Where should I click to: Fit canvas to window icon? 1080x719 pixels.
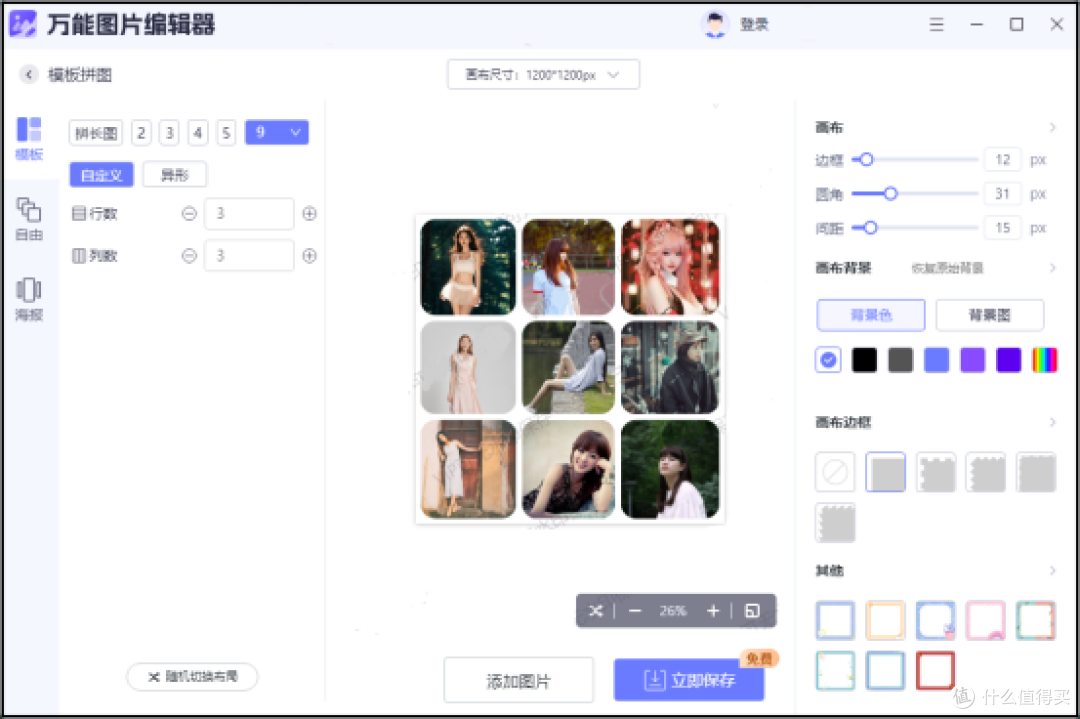[x=752, y=610]
